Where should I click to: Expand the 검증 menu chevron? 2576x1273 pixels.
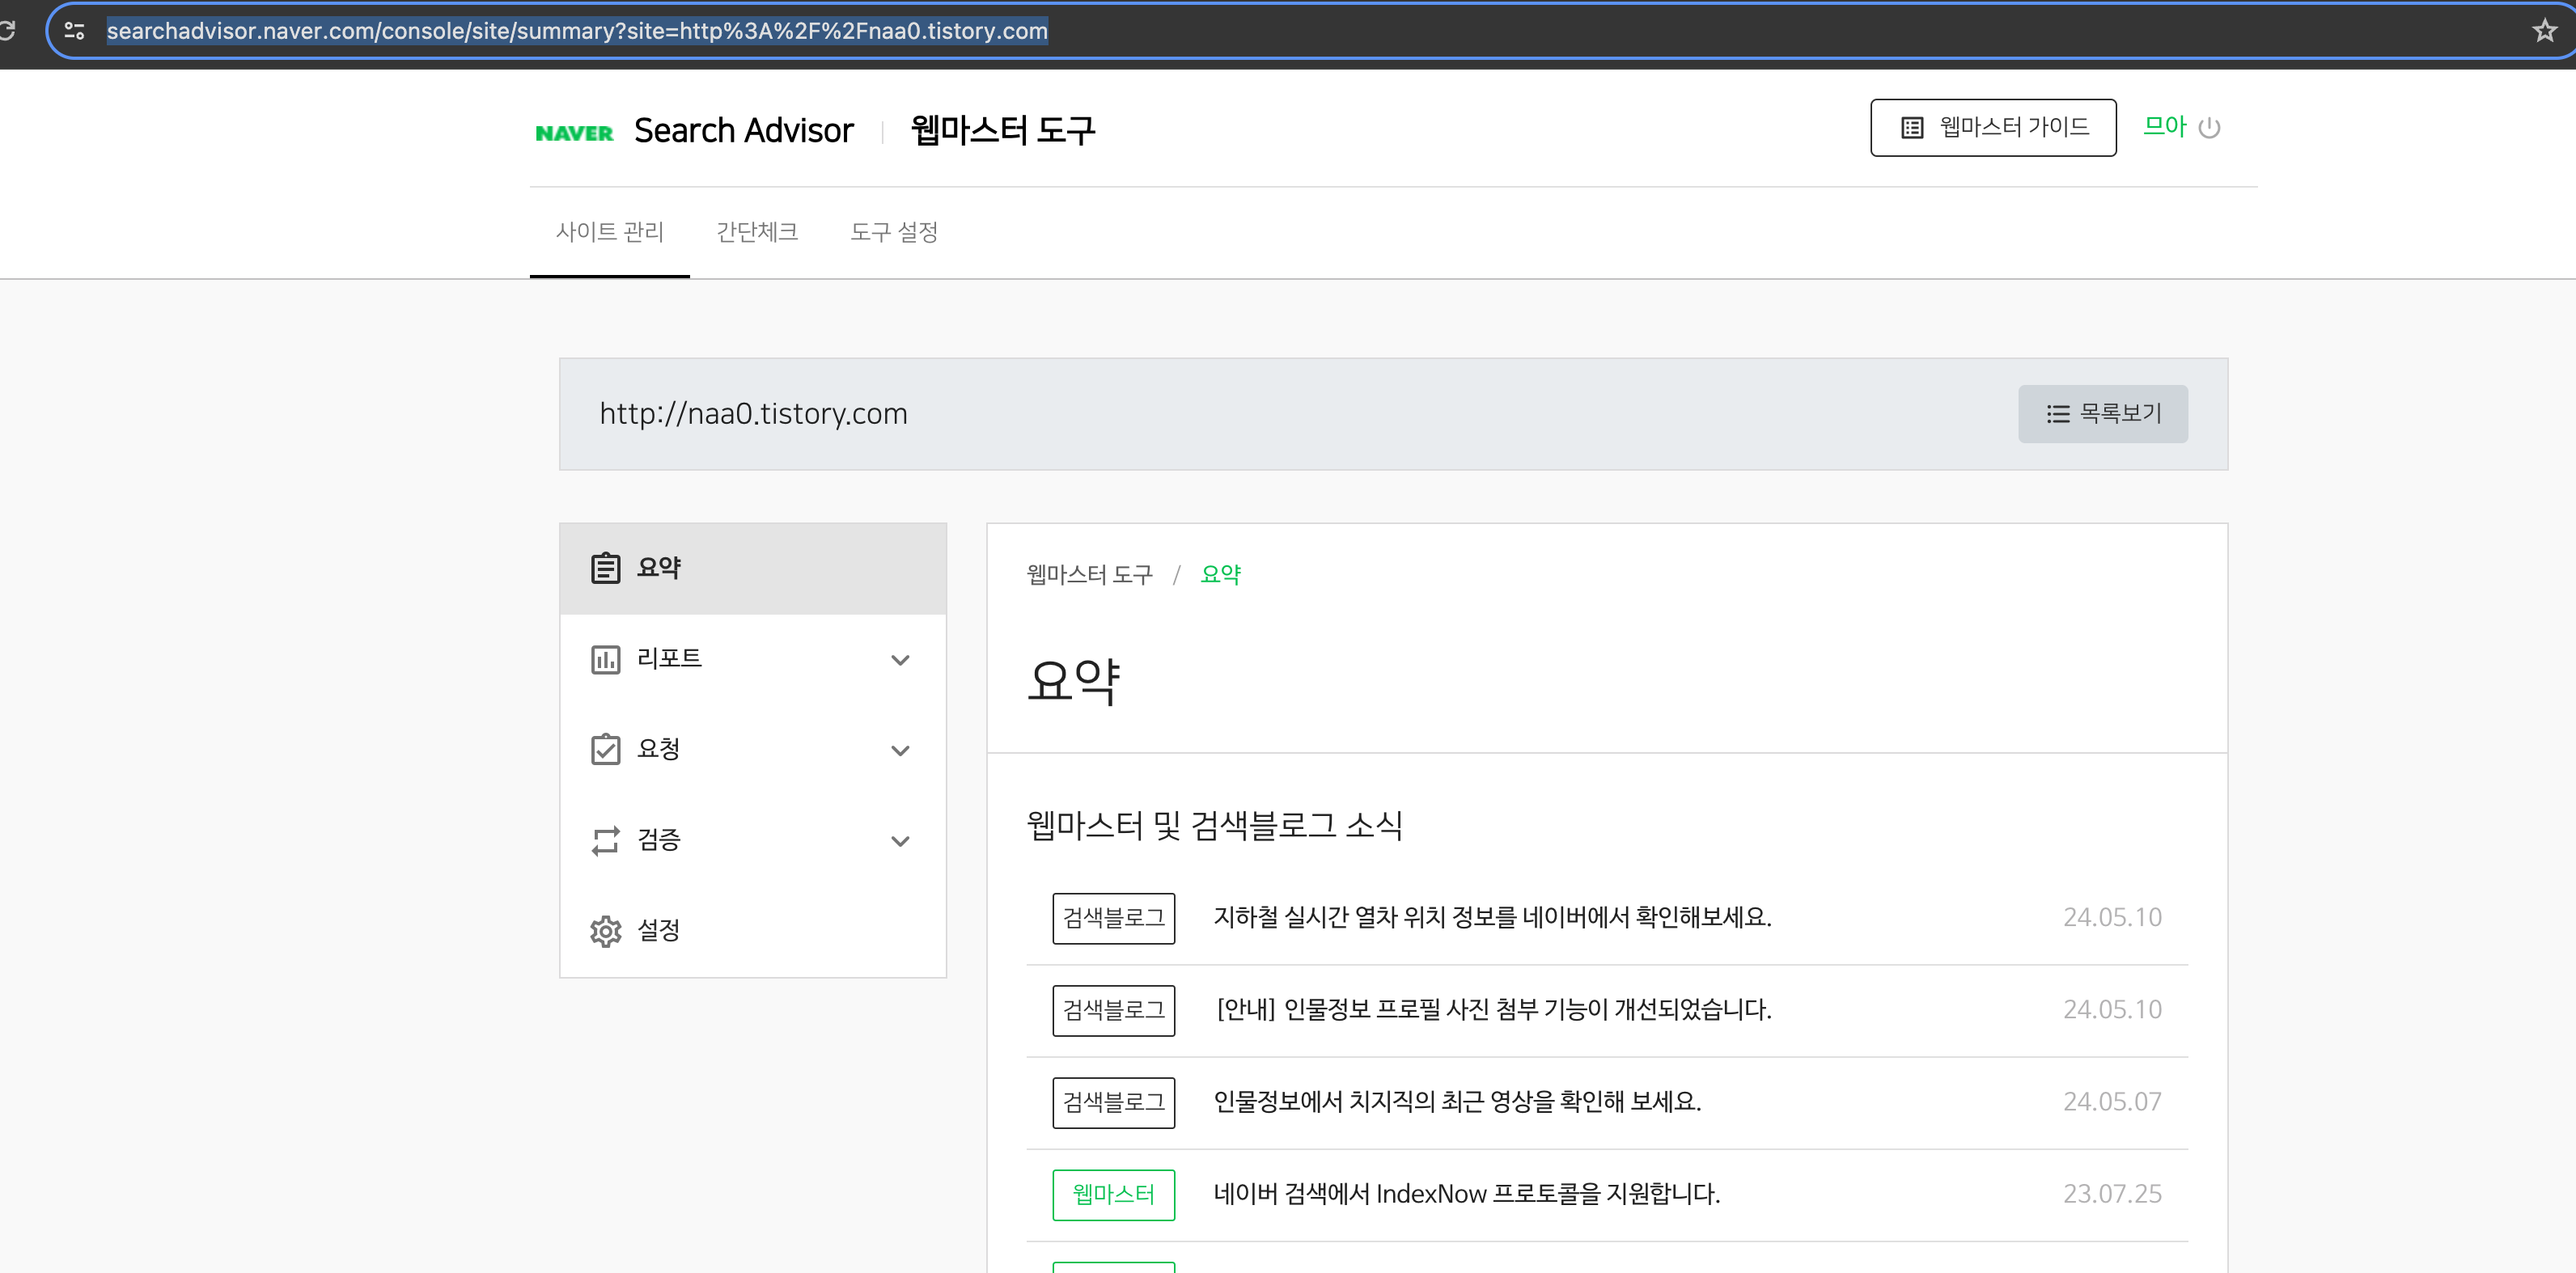pos(900,841)
